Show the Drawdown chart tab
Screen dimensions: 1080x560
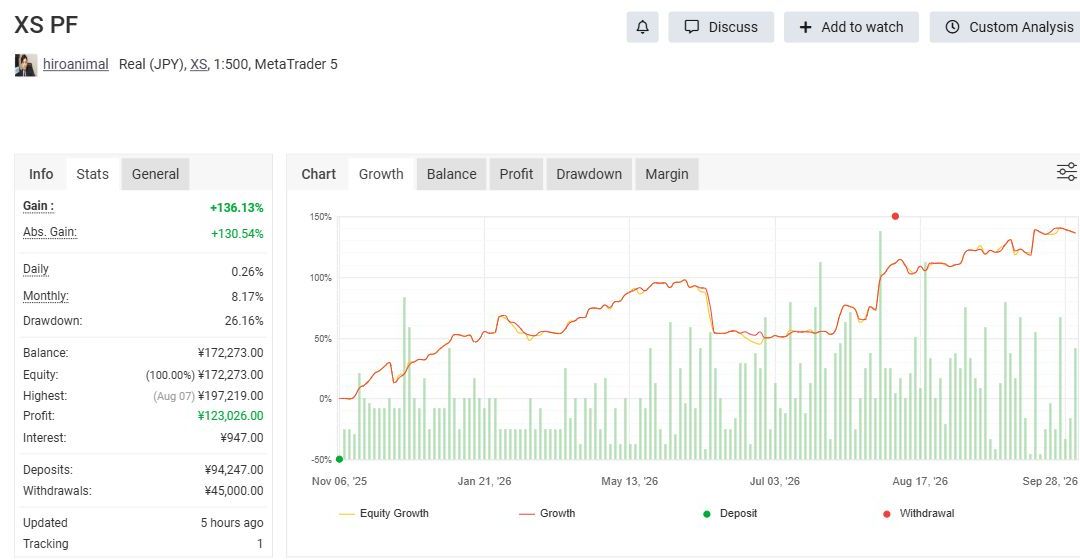pos(589,174)
